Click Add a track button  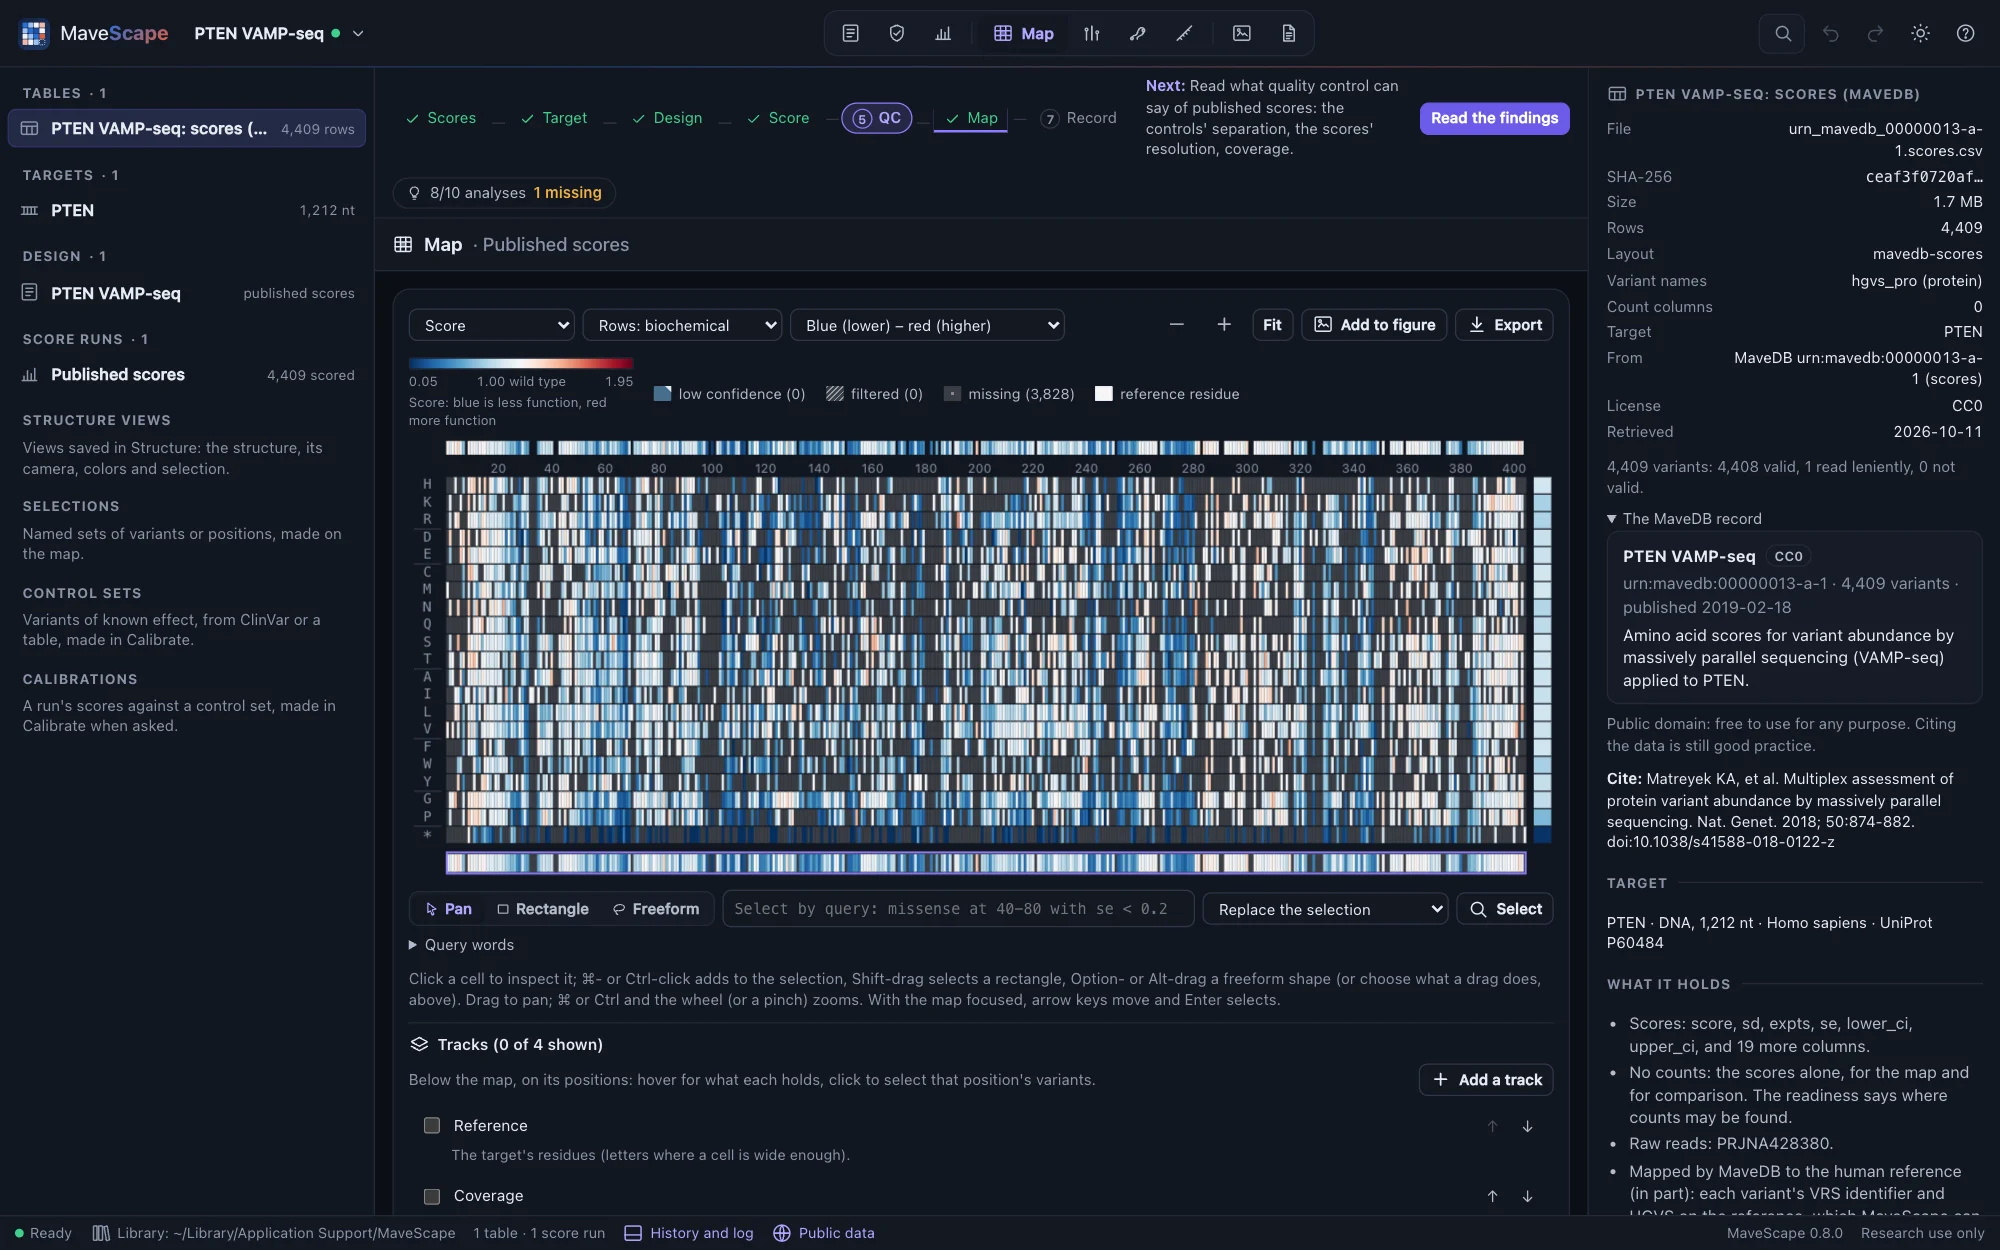tap(1486, 1080)
